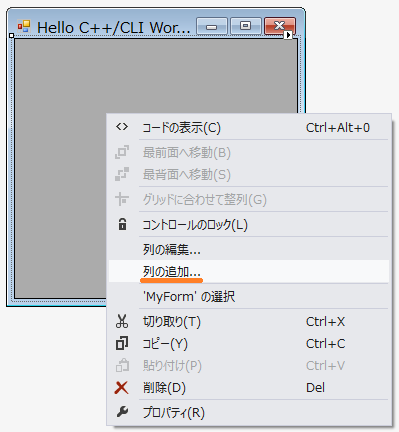399x432 pixels.
Task: Click the Ctrl+Alt+0 shortcut text
Action: (x=338, y=128)
